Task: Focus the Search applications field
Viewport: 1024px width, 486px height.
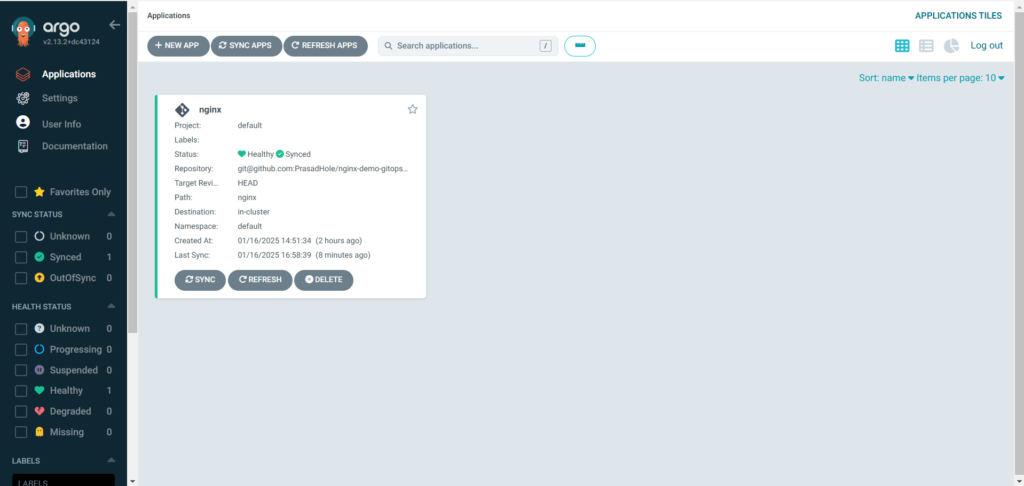Action: pyautogui.click(x=468, y=46)
